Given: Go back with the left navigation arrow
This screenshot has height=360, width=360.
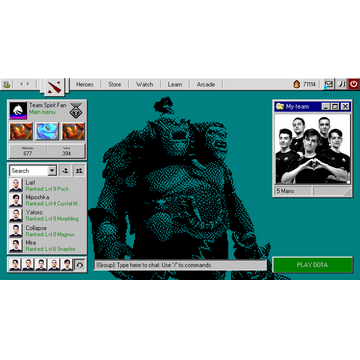Looking at the screenshot, I should coord(21,84).
